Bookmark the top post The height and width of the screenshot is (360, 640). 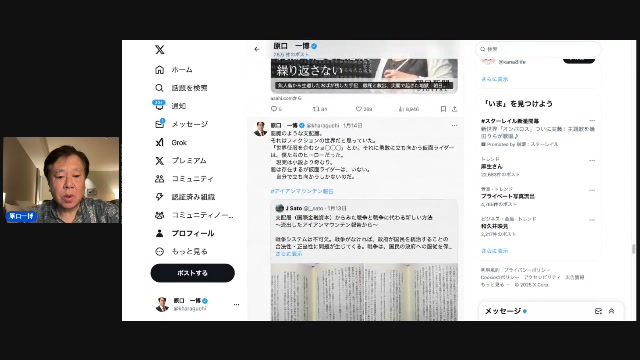[x=443, y=109]
